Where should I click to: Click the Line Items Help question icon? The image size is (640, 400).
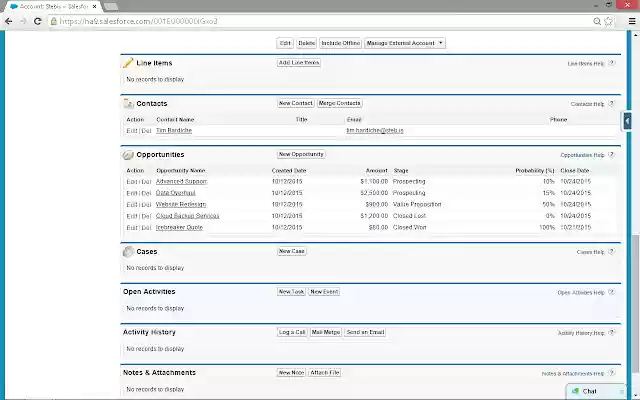coord(611,63)
